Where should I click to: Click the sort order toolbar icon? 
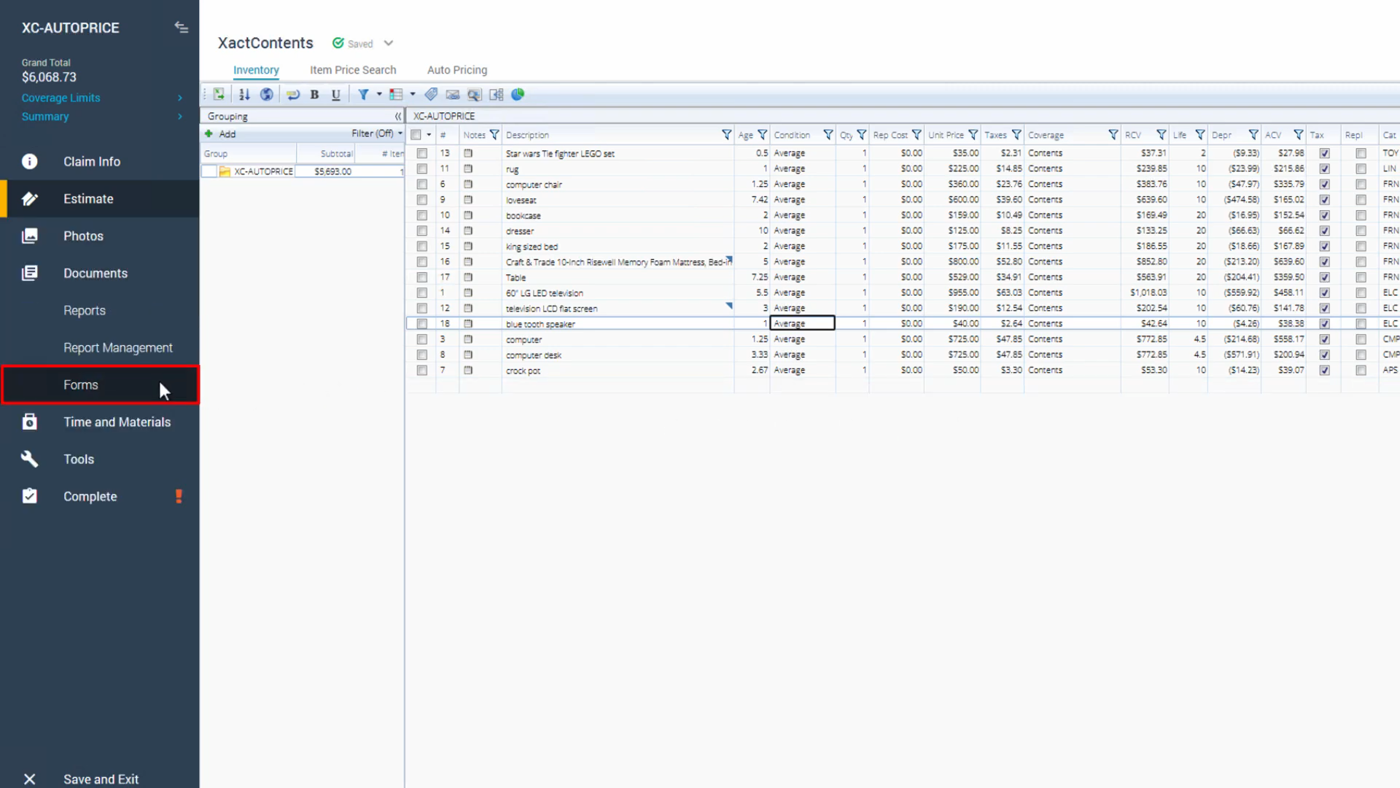pyautogui.click(x=244, y=94)
